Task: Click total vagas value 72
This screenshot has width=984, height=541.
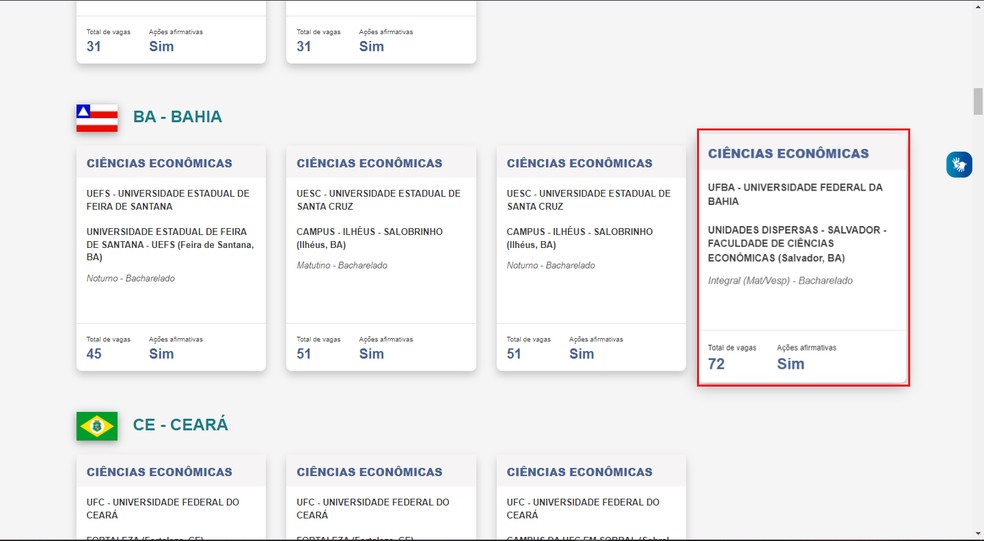Action: click(716, 364)
